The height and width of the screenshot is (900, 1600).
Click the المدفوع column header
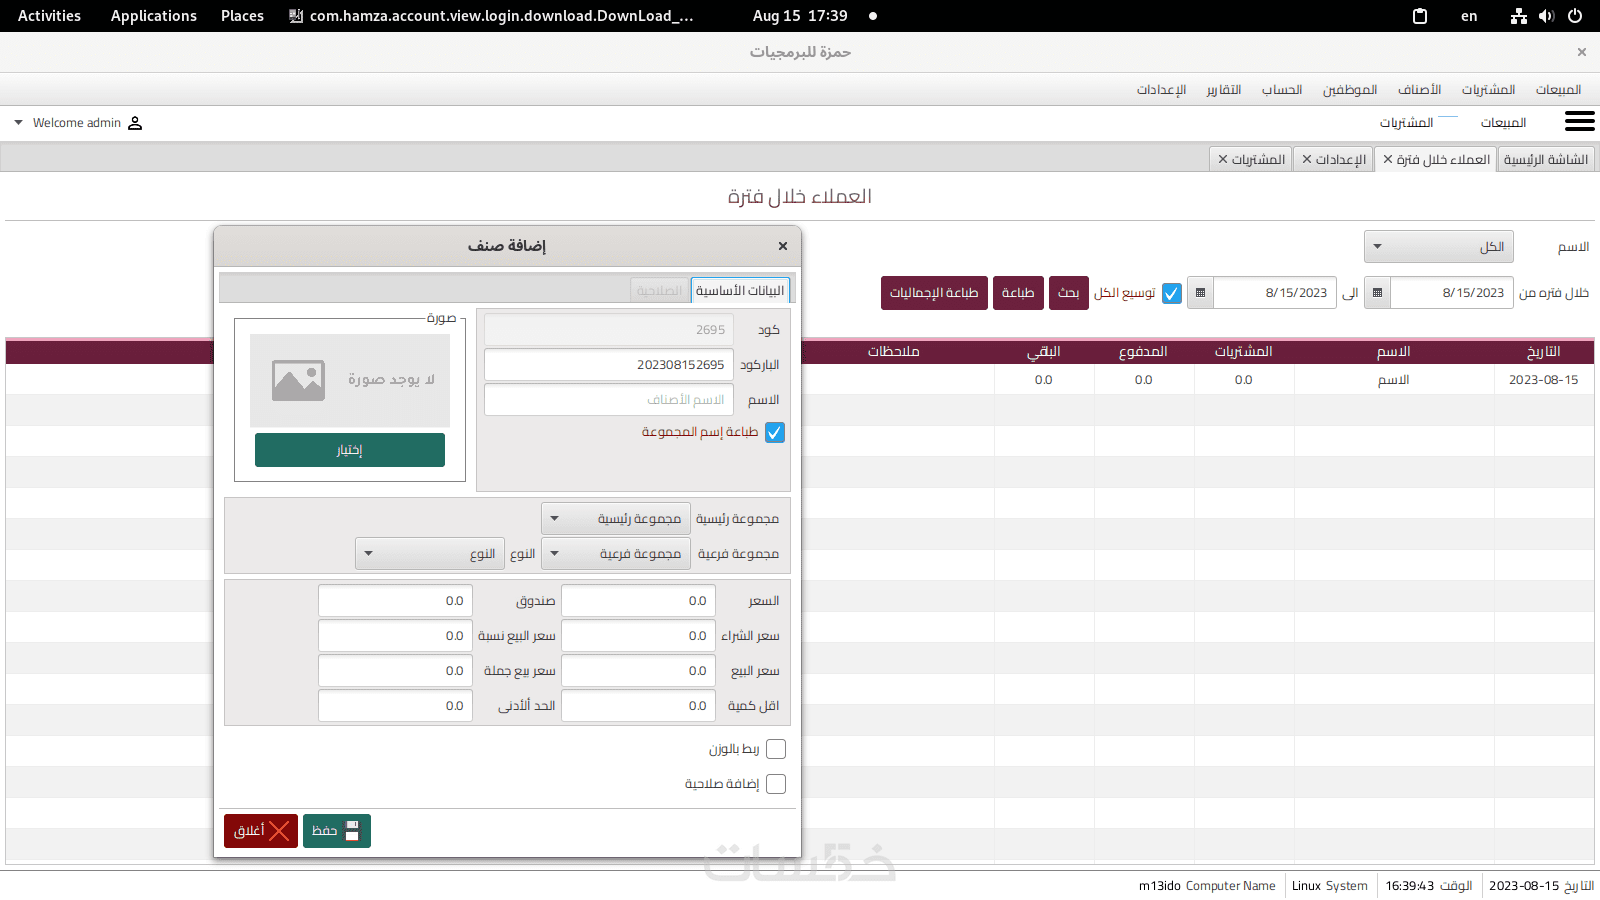pos(1143,352)
